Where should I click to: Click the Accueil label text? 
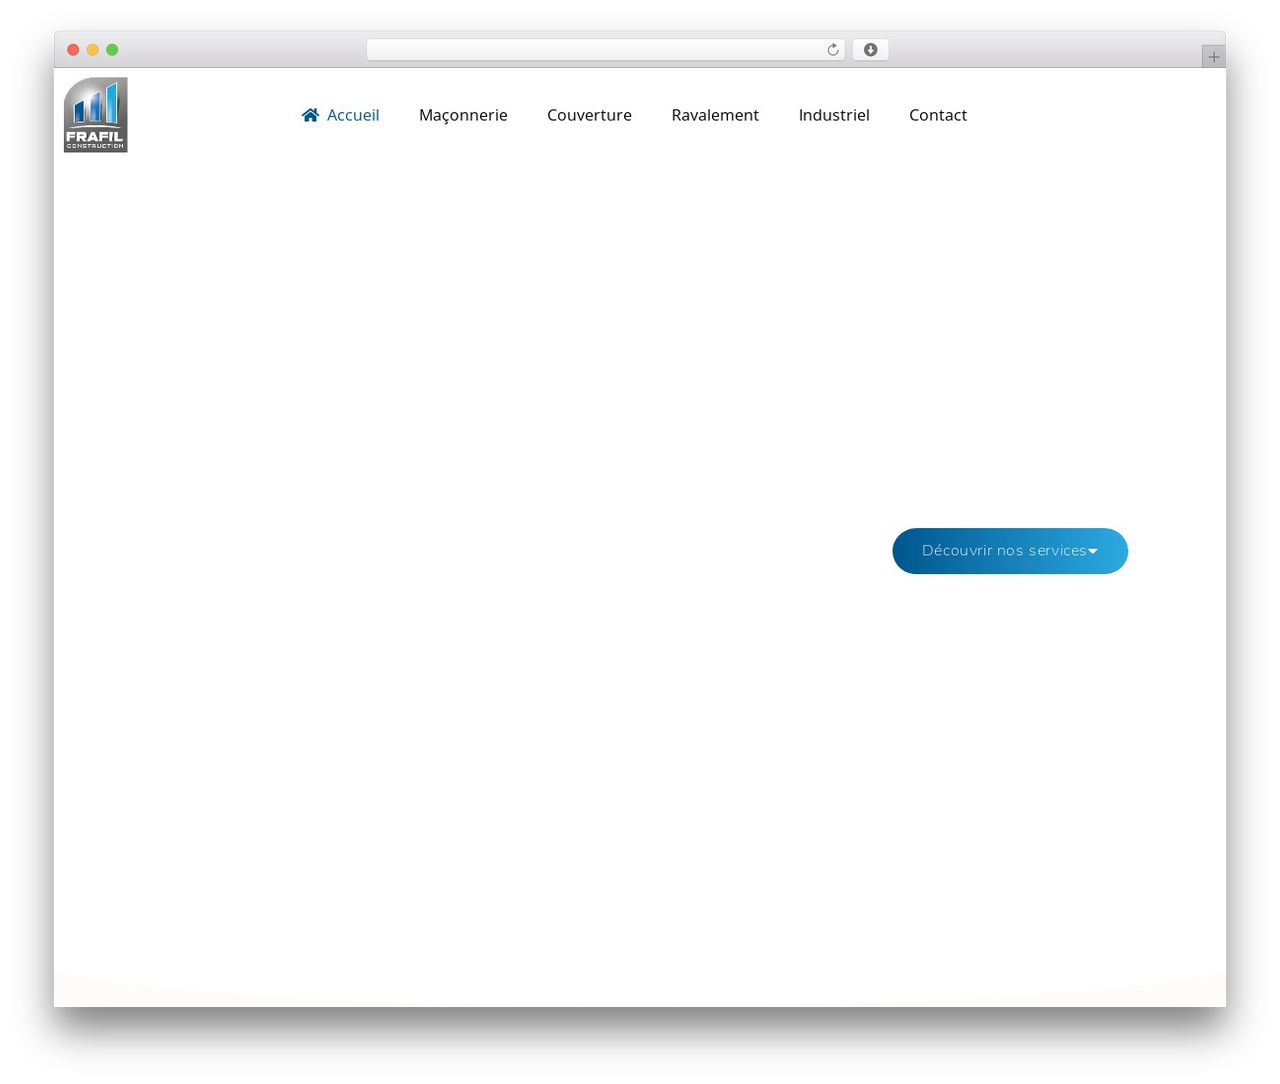[x=353, y=115]
